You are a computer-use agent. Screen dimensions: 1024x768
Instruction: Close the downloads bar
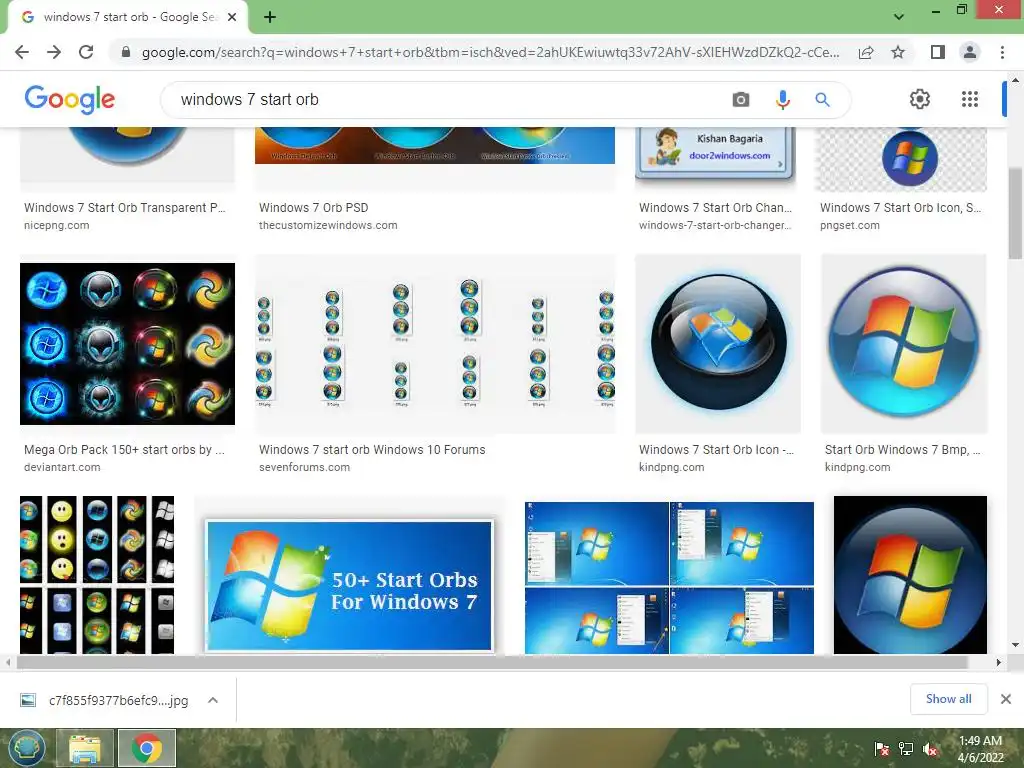coord(1006,699)
